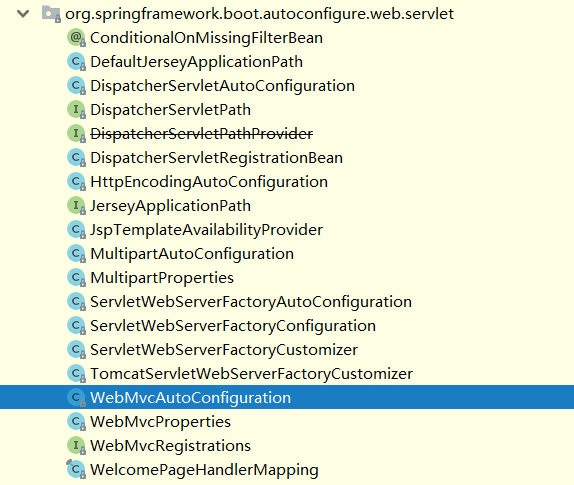This screenshot has width=574, height=485.
Task: Select the org.springframework.boot.autoconfigure.web.servlet package label
Action: point(259,14)
